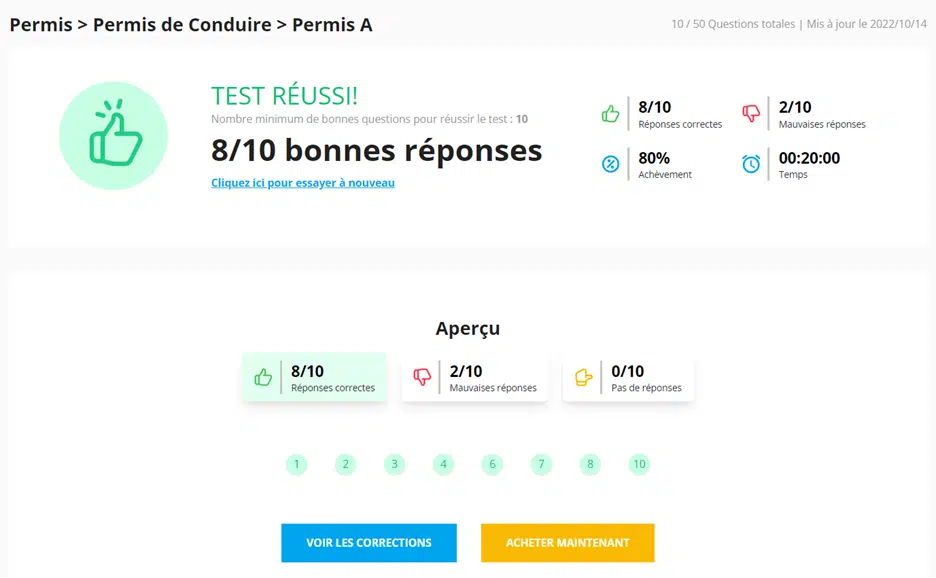Click the blue alarm clock Temps icon

click(751, 164)
